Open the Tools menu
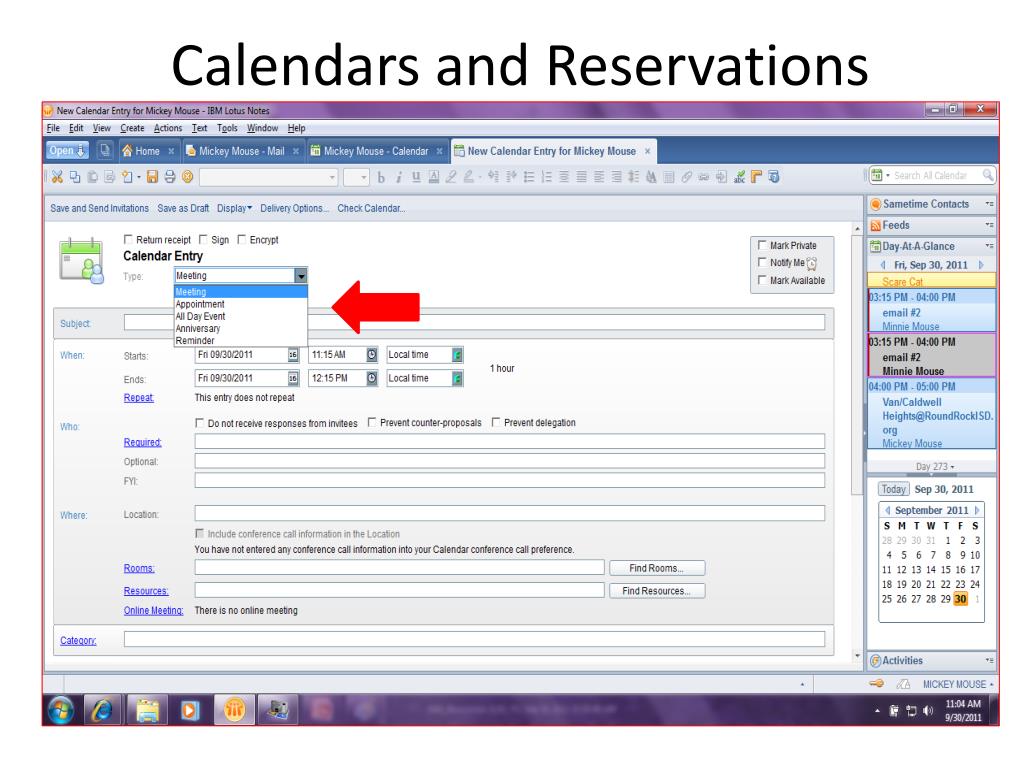This screenshot has height=768, width=1024. pos(227,129)
